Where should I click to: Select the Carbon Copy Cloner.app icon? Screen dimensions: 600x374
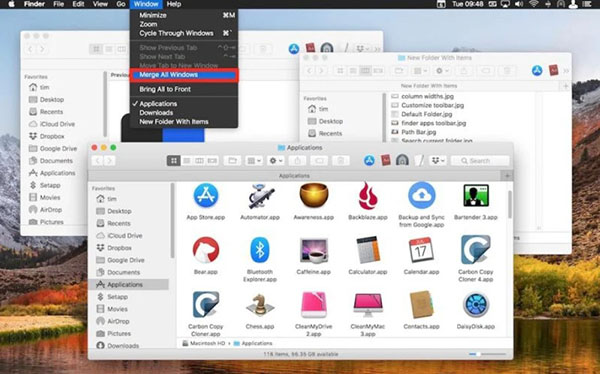pyautogui.click(x=206, y=305)
